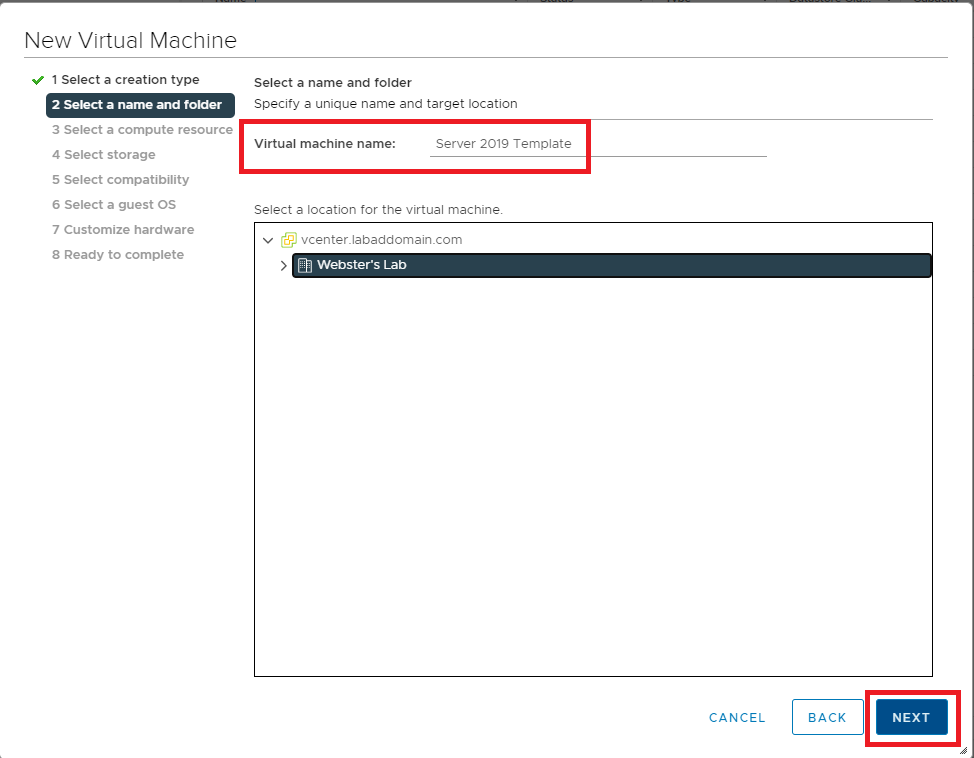974x758 pixels.
Task: Select the Webster's Lab tree entry
Action: (361, 266)
